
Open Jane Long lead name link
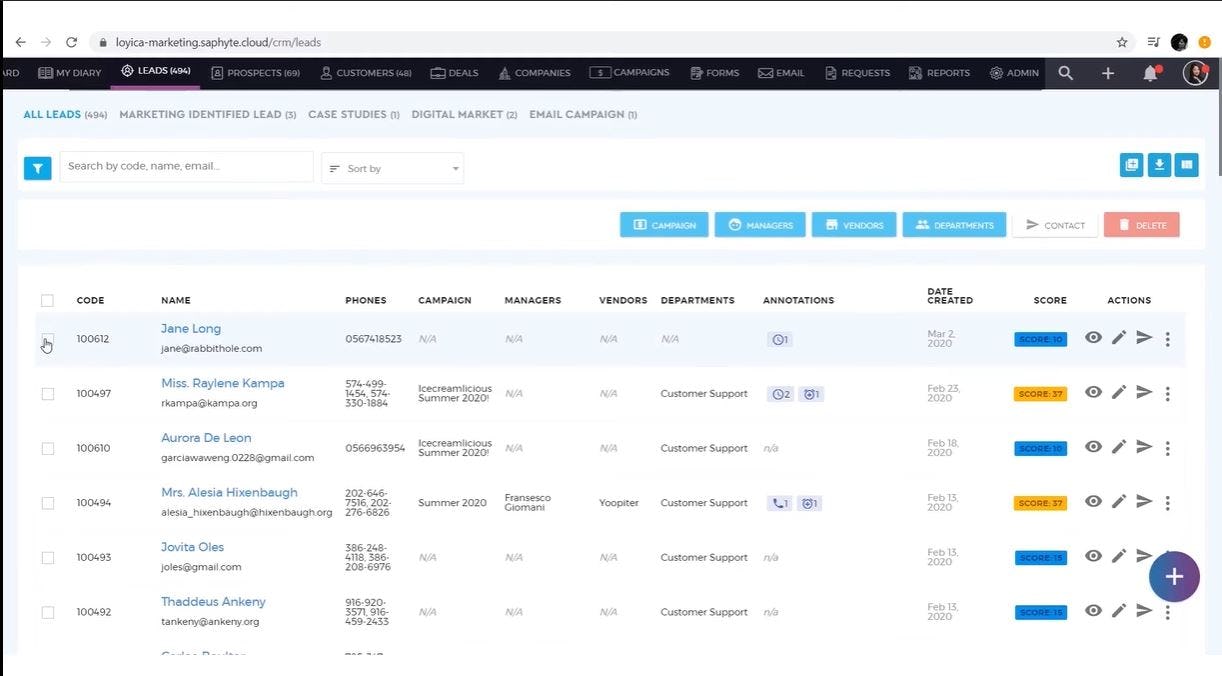click(x=191, y=329)
